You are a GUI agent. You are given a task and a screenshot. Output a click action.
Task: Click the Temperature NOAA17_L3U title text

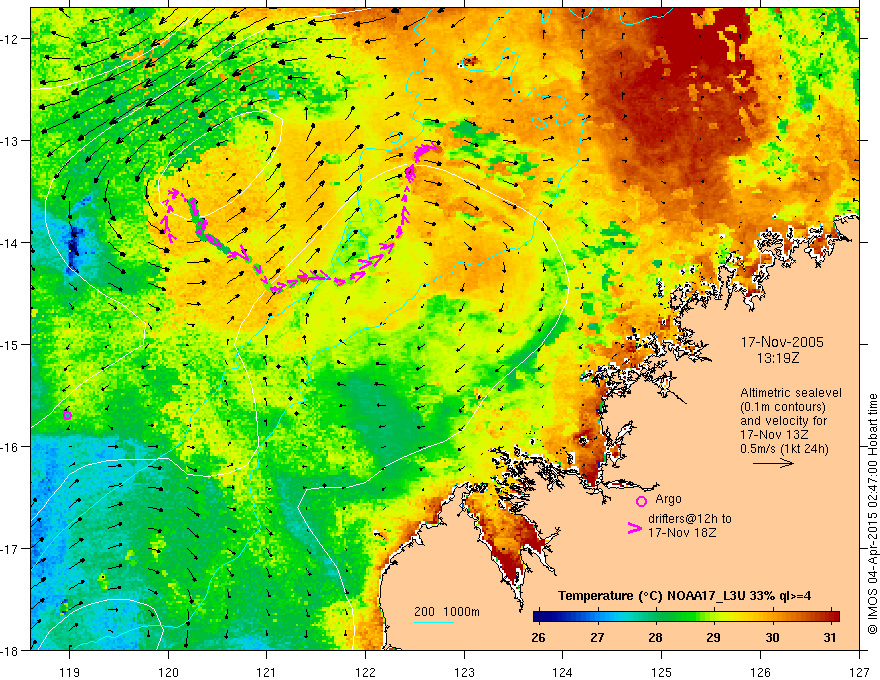[684, 596]
